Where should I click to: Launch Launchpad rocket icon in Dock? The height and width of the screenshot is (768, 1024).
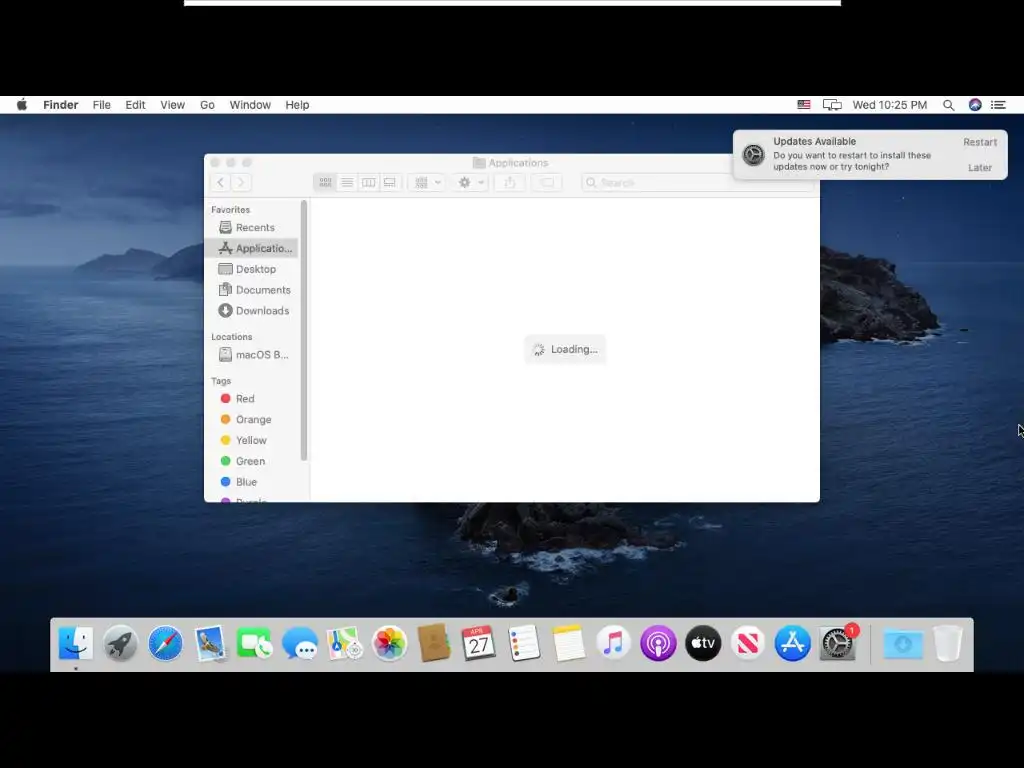tap(120, 643)
